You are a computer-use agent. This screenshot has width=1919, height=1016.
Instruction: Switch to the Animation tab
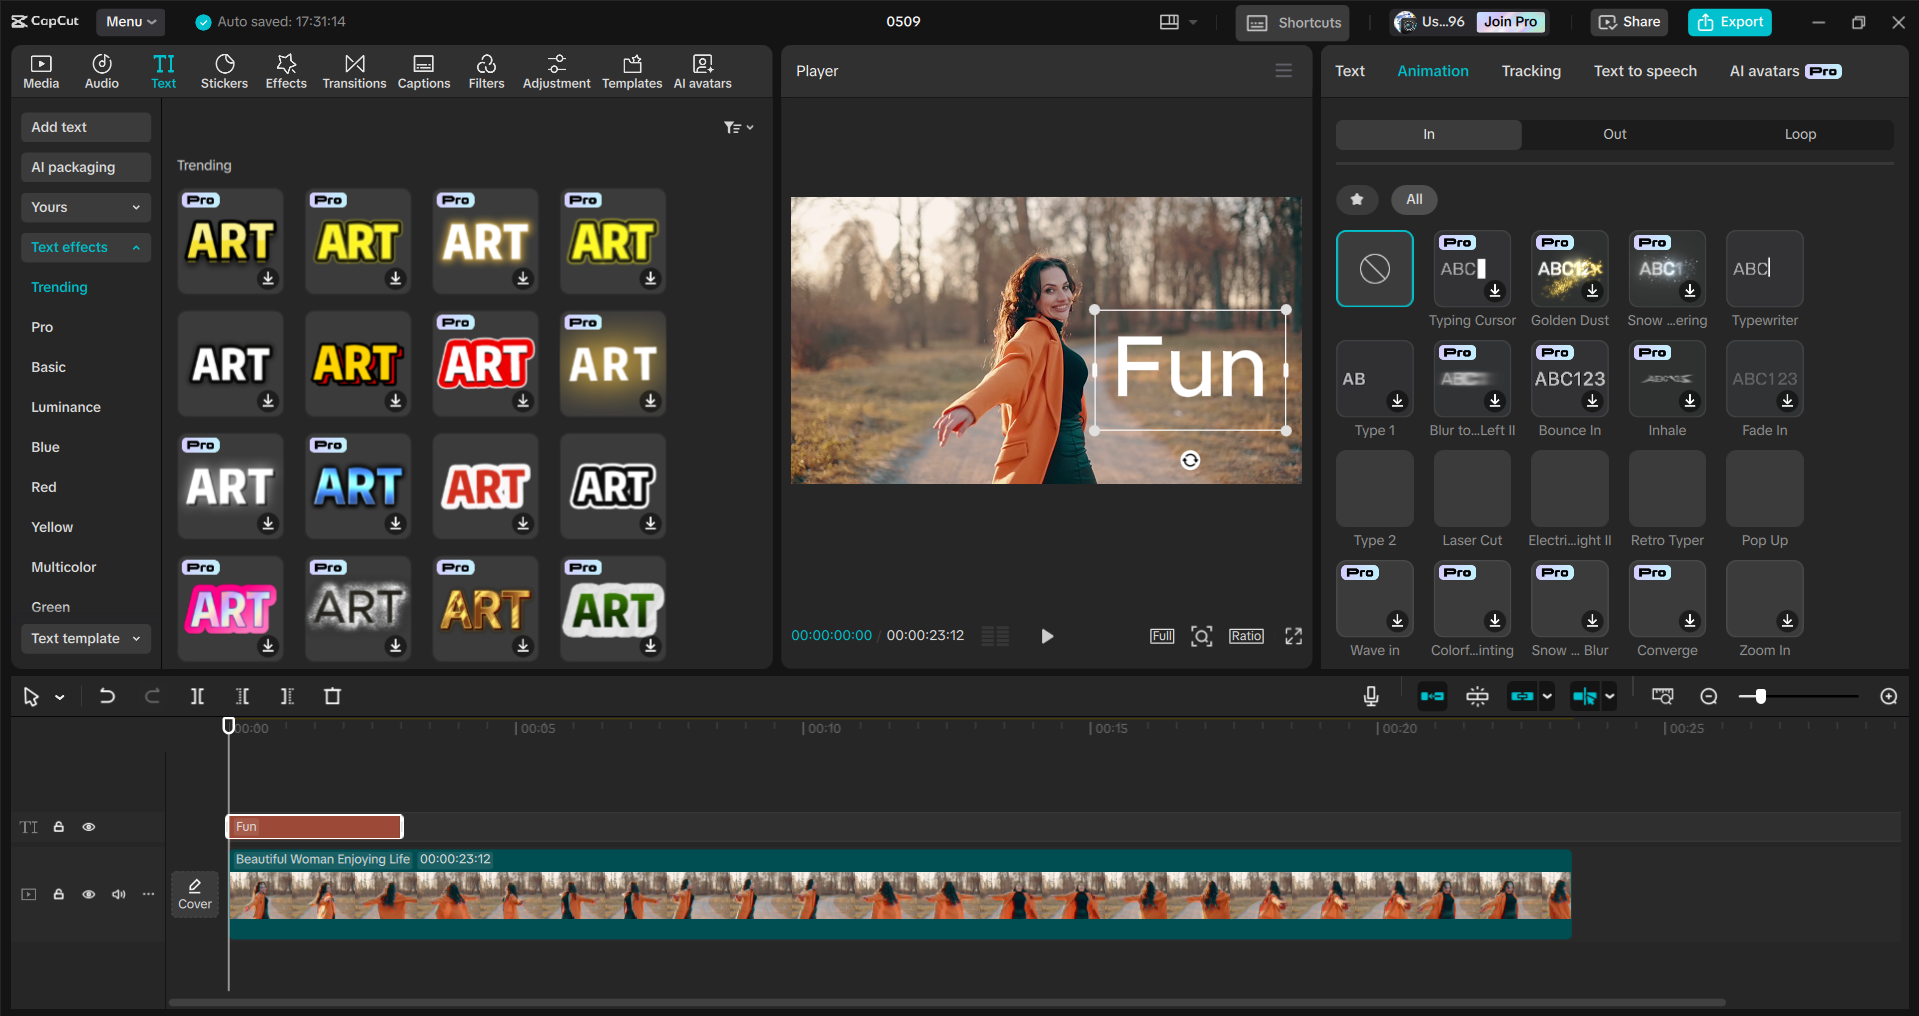pos(1432,70)
